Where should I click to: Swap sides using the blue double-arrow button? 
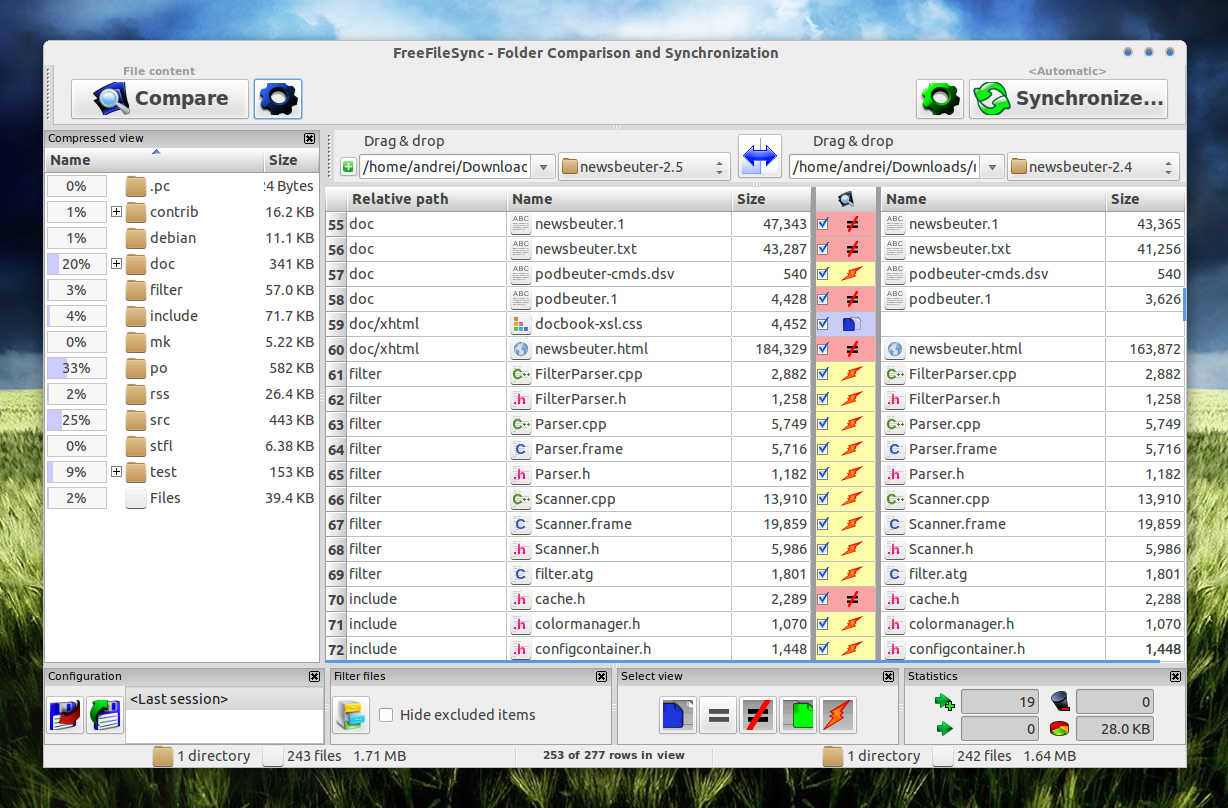click(760, 156)
